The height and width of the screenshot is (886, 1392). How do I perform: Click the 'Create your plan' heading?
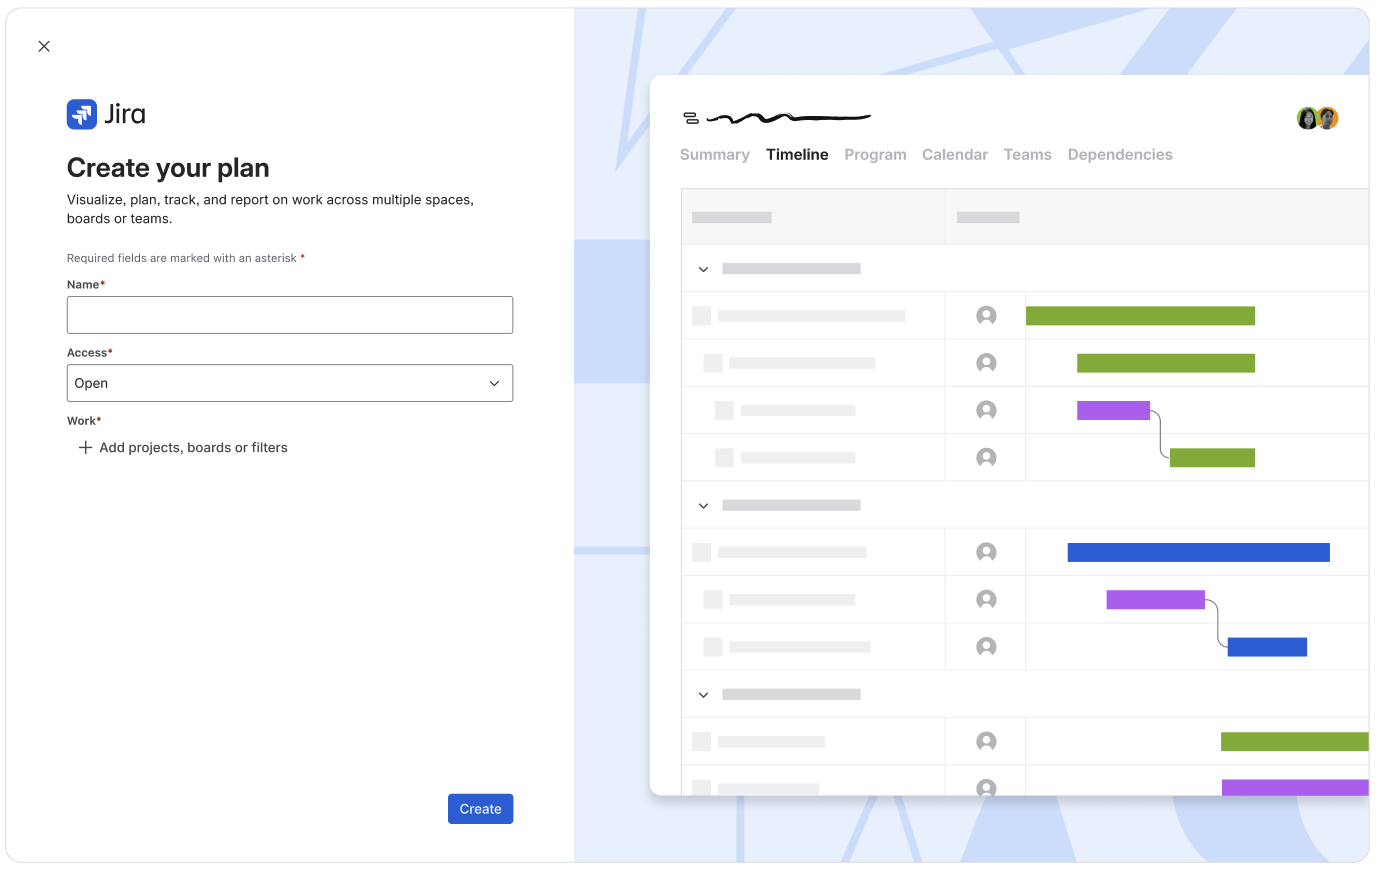coord(168,168)
